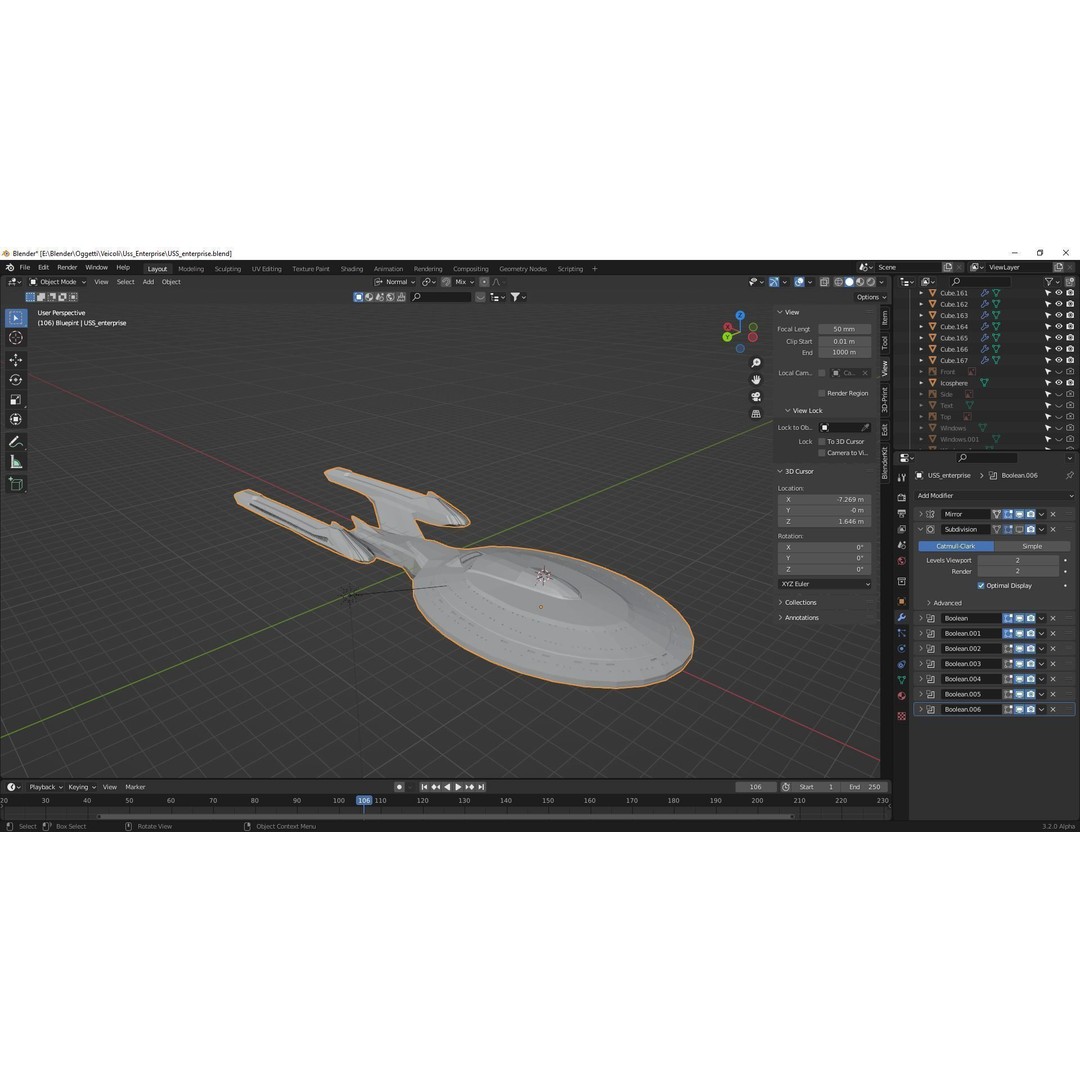Click the current frame 106 marker in timeline
Screen dimensions: 1080x1080
(364, 800)
